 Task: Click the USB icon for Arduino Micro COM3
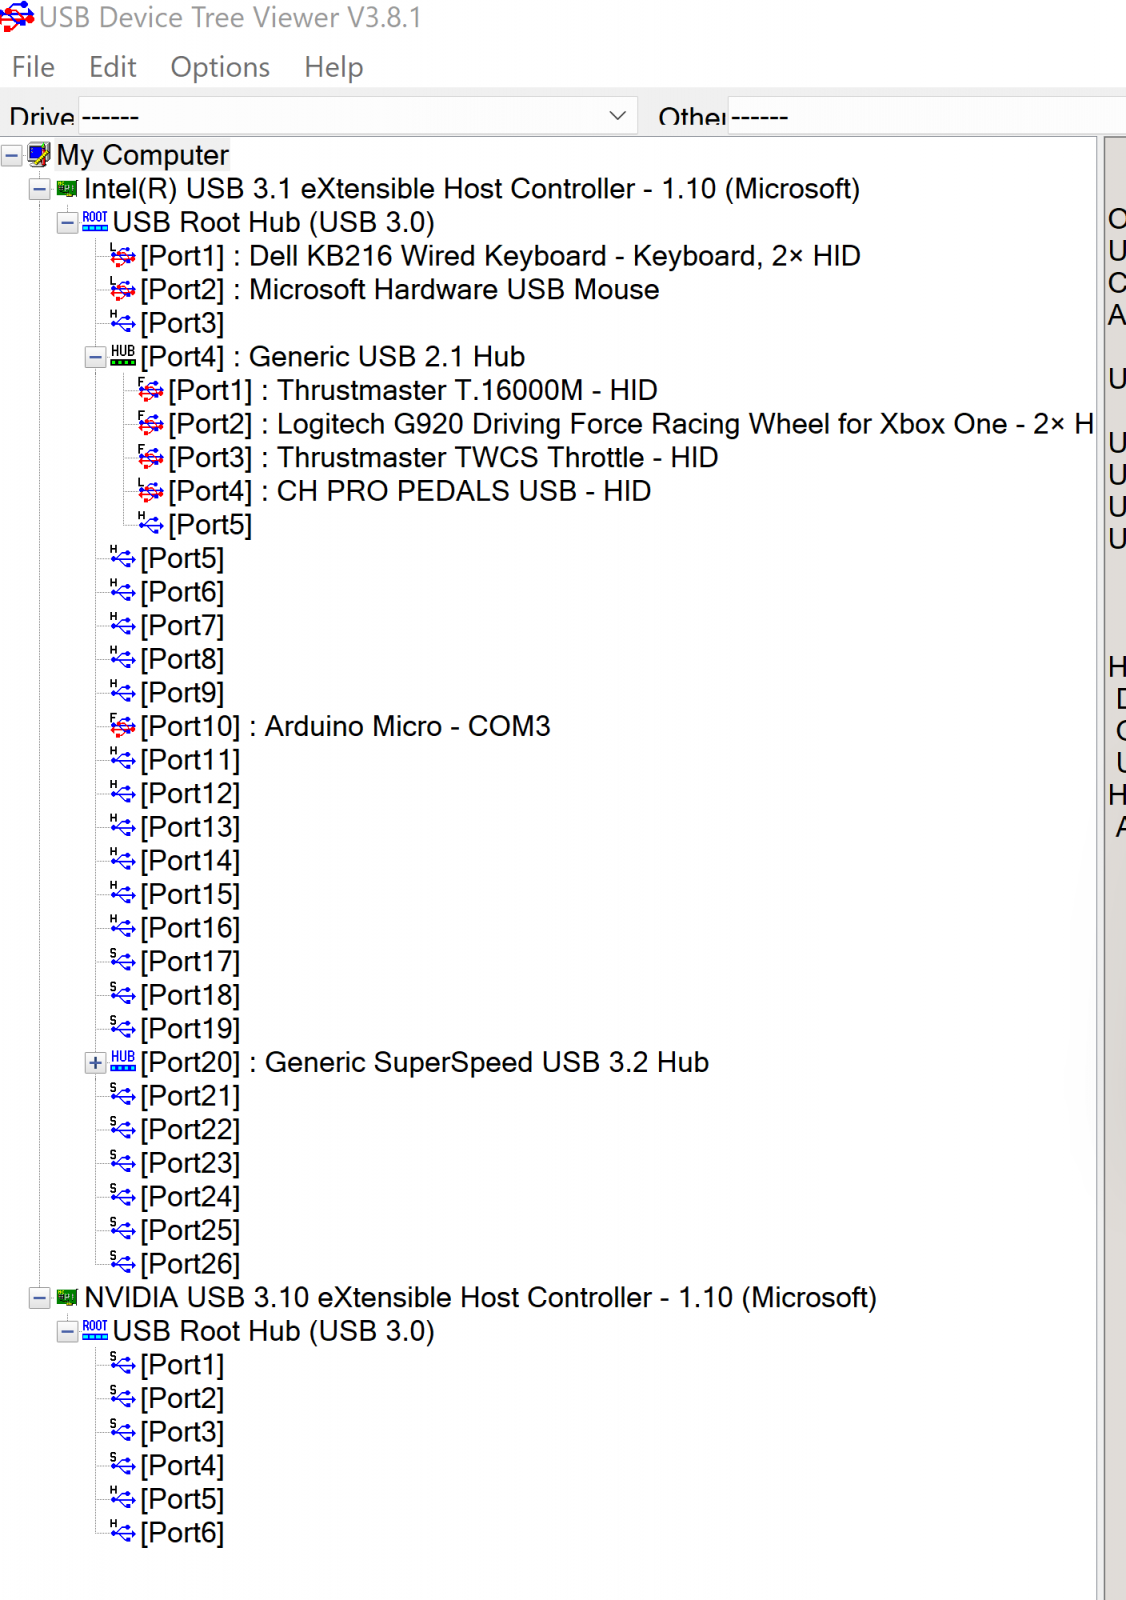(x=123, y=727)
